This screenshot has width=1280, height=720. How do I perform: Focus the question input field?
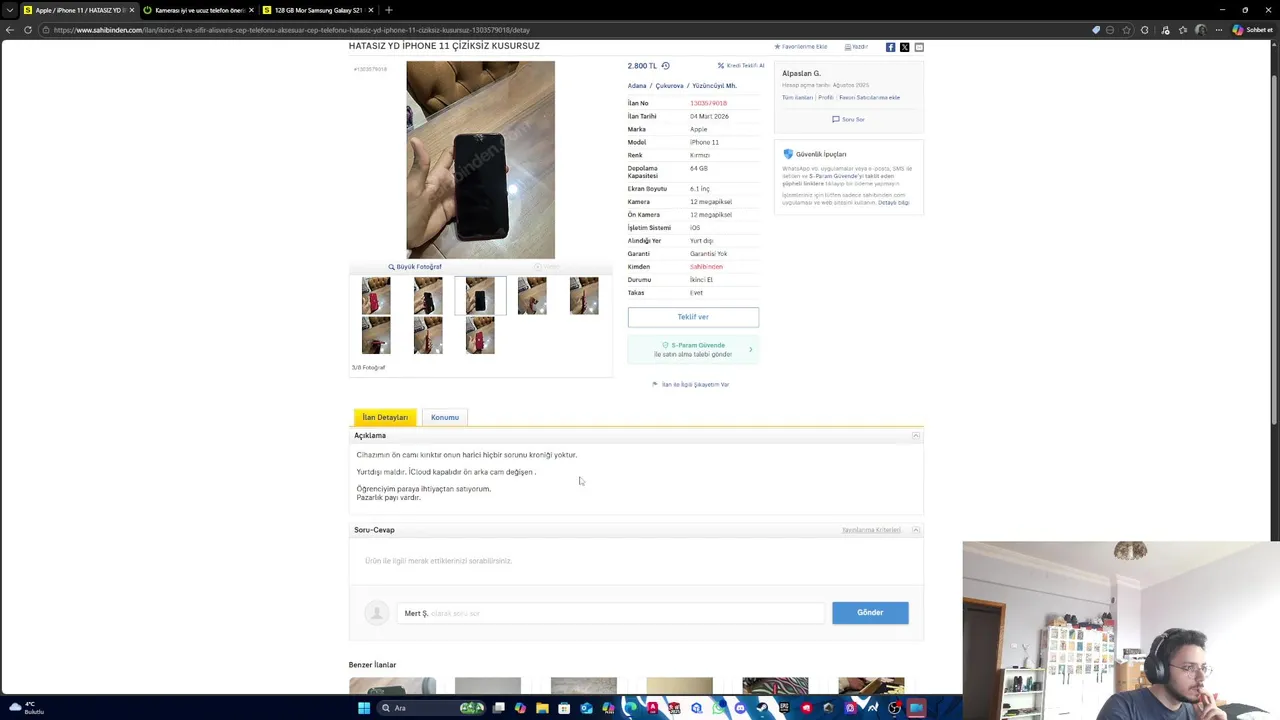click(x=610, y=613)
